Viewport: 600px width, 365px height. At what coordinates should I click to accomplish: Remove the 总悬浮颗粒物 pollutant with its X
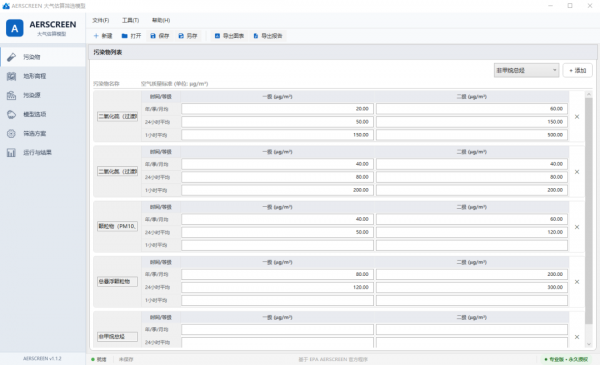point(577,282)
